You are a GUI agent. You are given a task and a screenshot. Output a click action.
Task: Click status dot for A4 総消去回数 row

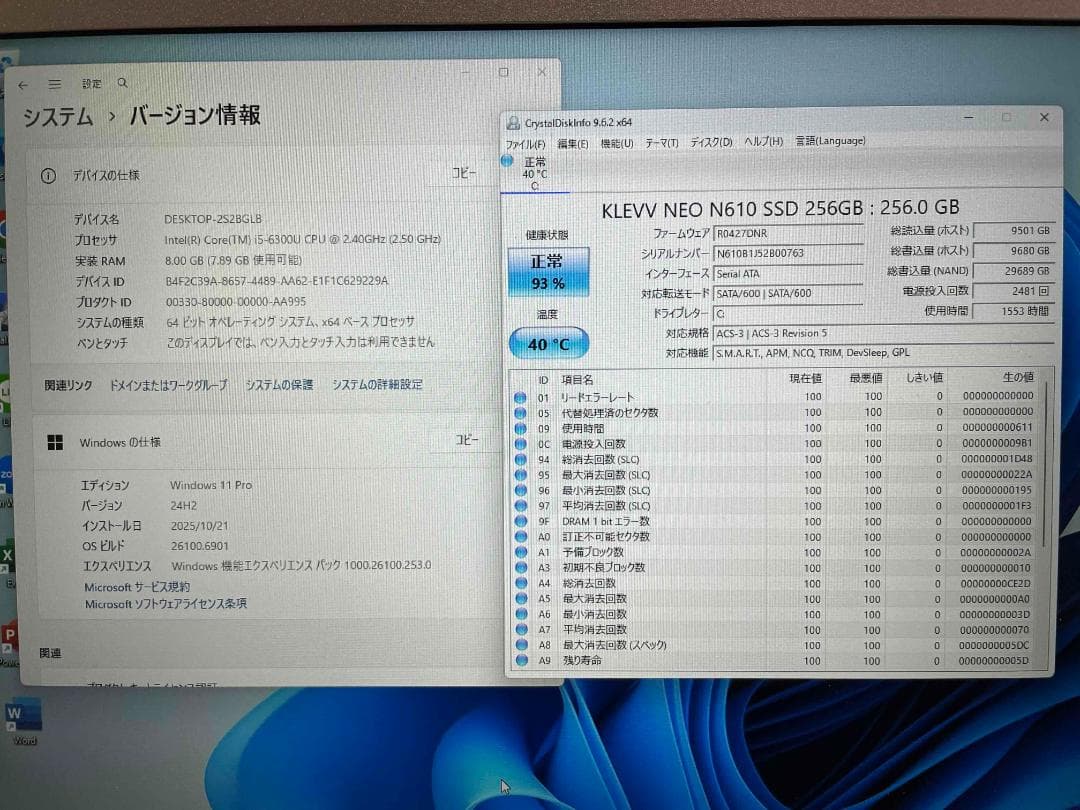[521, 583]
